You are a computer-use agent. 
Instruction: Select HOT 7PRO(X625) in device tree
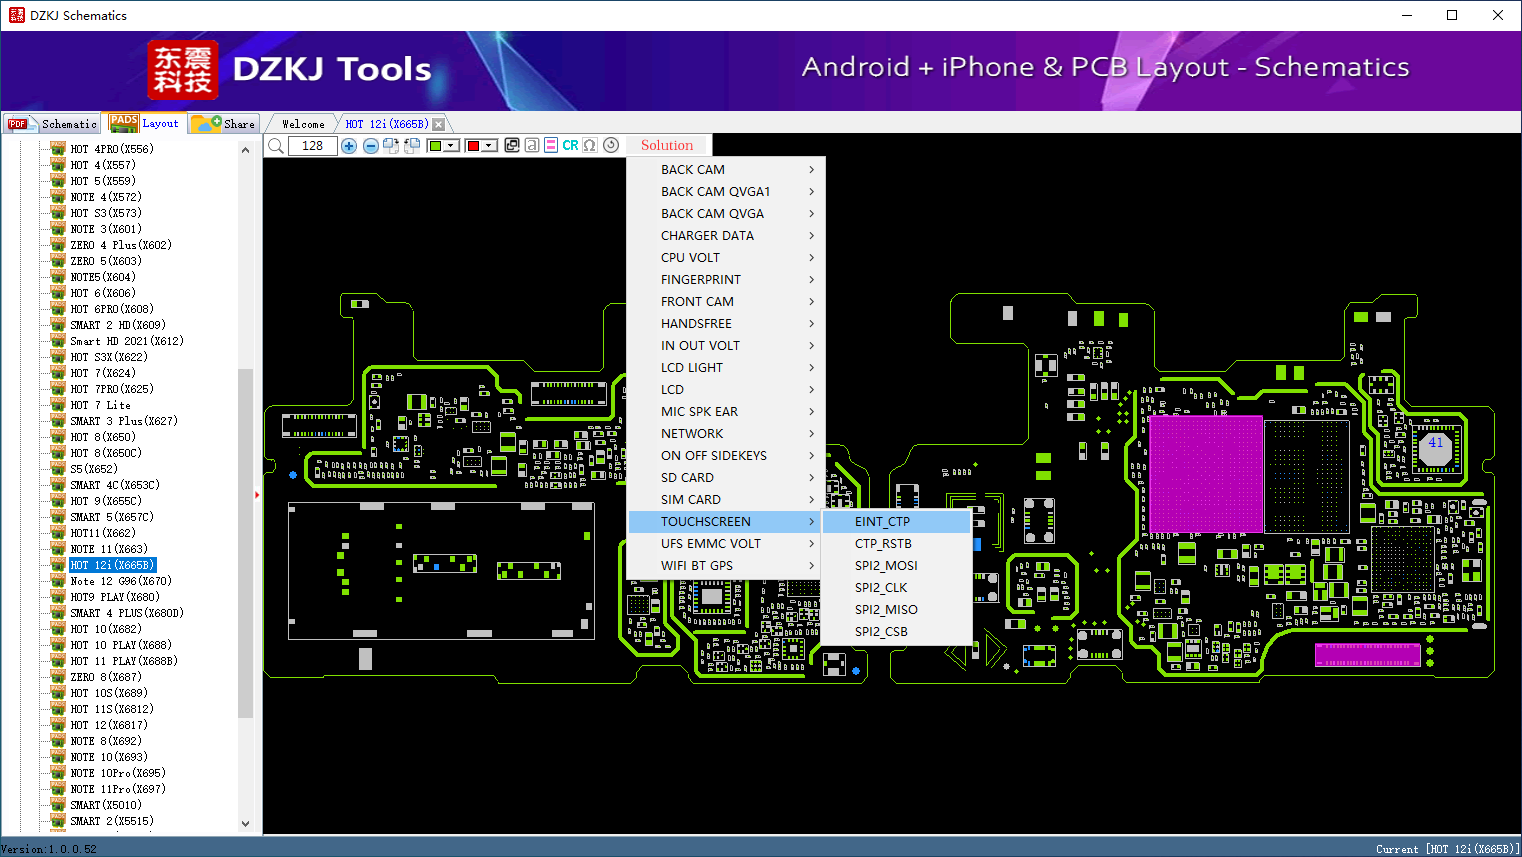click(112, 389)
